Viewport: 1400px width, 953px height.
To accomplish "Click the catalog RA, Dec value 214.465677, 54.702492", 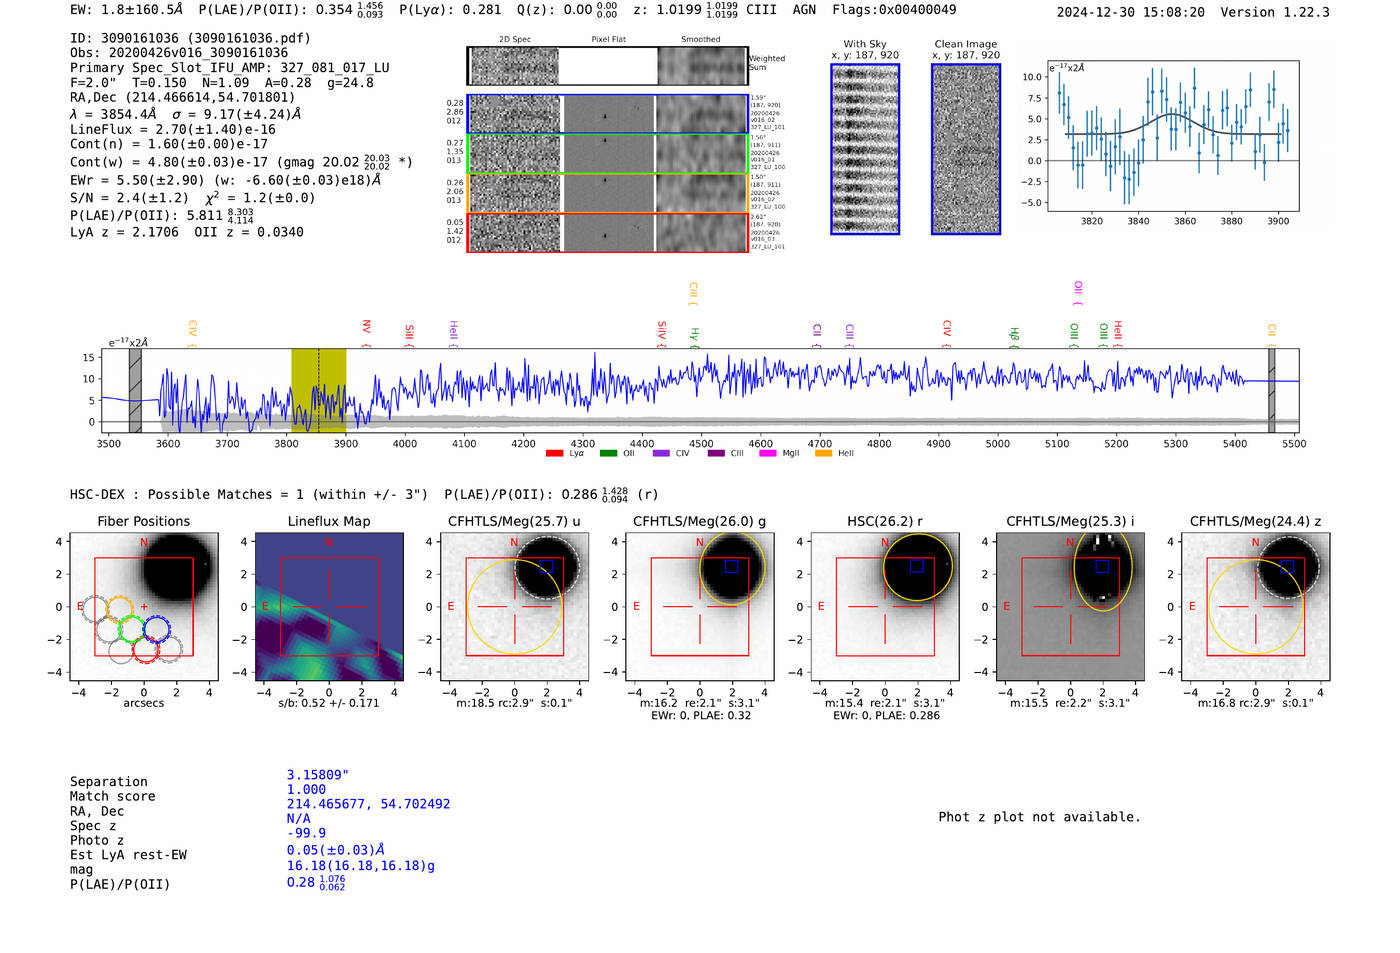I will coord(368,804).
